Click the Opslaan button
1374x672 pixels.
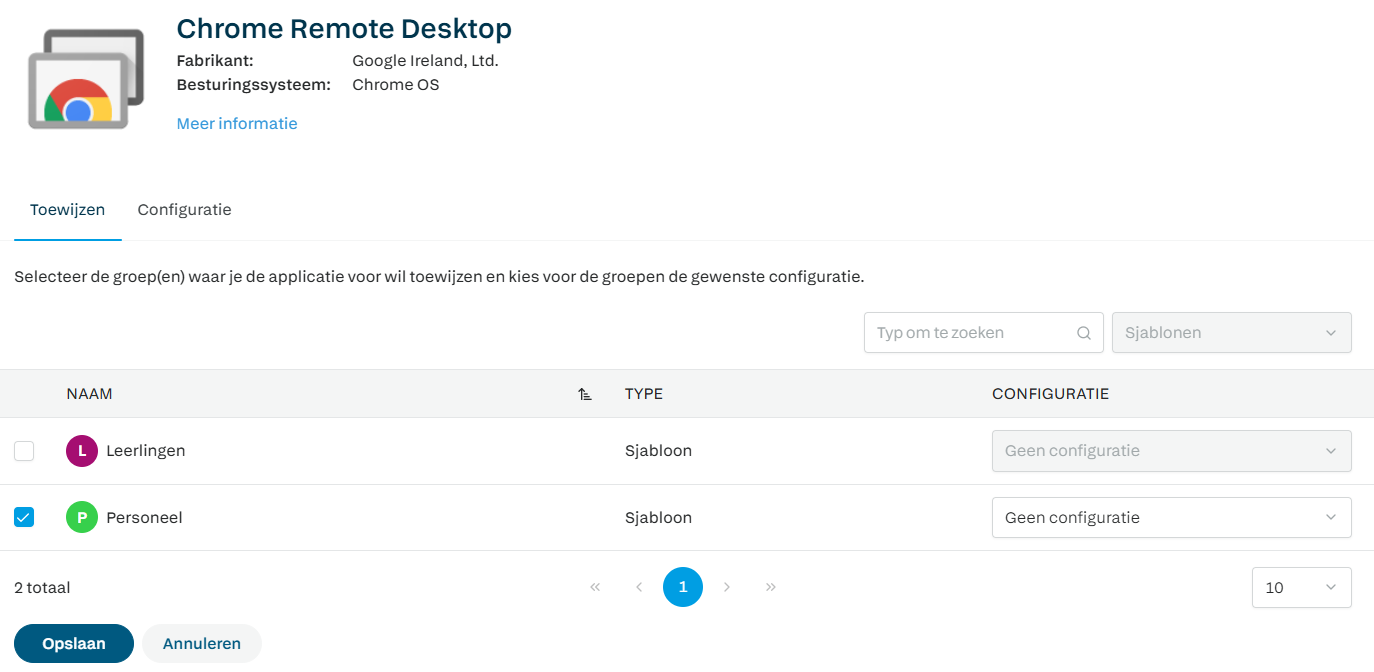click(74, 644)
